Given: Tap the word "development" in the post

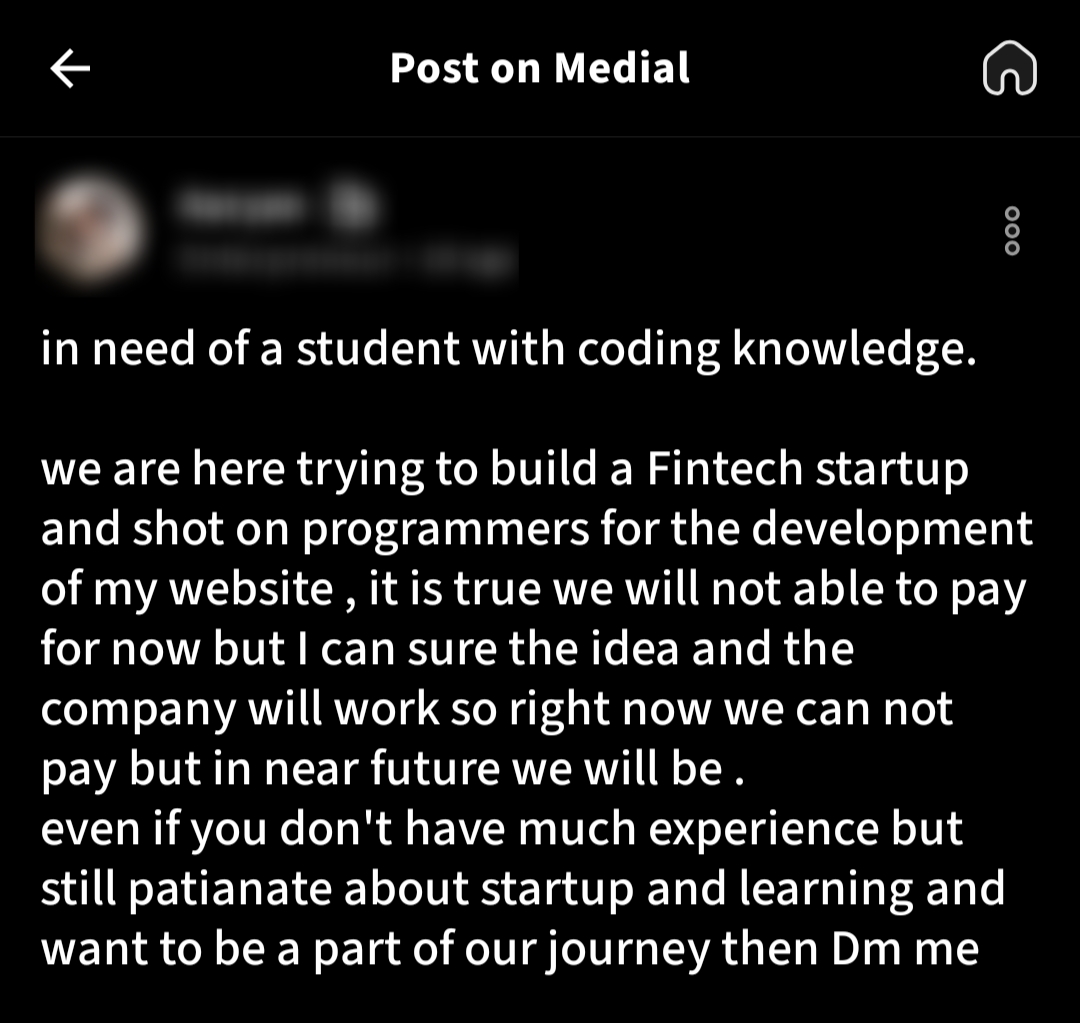Looking at the screenshot, I should (x=892, y=529).
